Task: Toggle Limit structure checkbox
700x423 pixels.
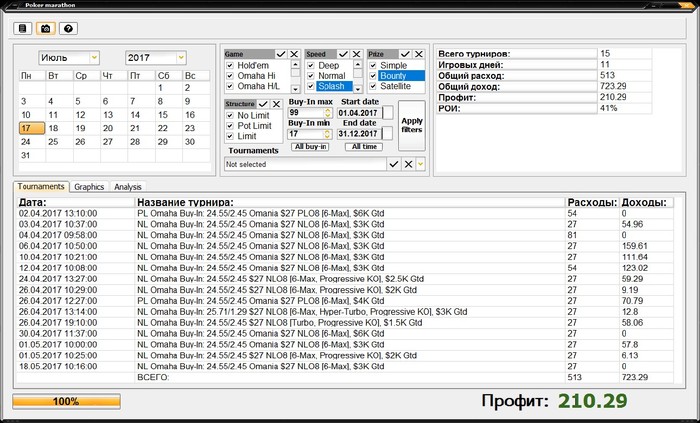Action: click(230, 136)
